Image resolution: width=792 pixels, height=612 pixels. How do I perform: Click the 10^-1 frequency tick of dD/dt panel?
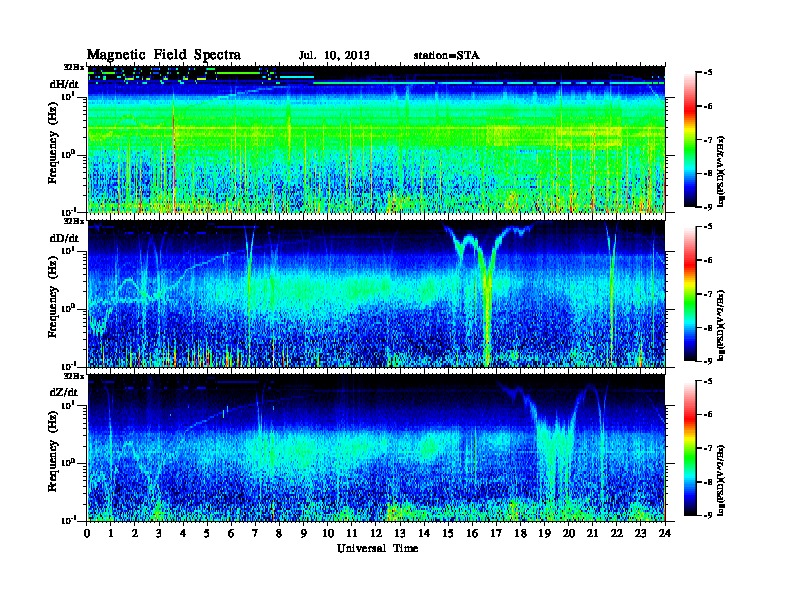coord(67,366)
